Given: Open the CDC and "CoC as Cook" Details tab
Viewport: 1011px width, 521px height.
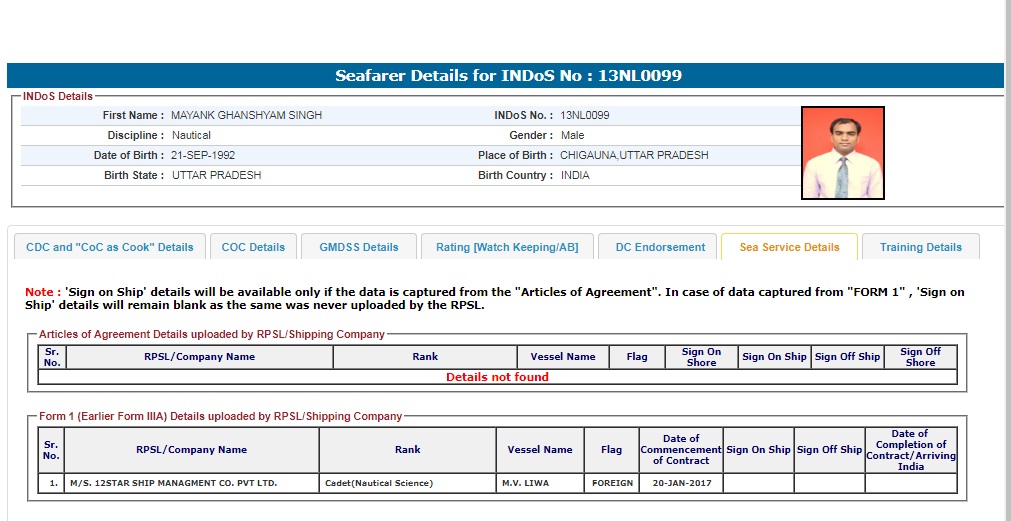Looking at the screenshot, I should click(x=110, y=247).
